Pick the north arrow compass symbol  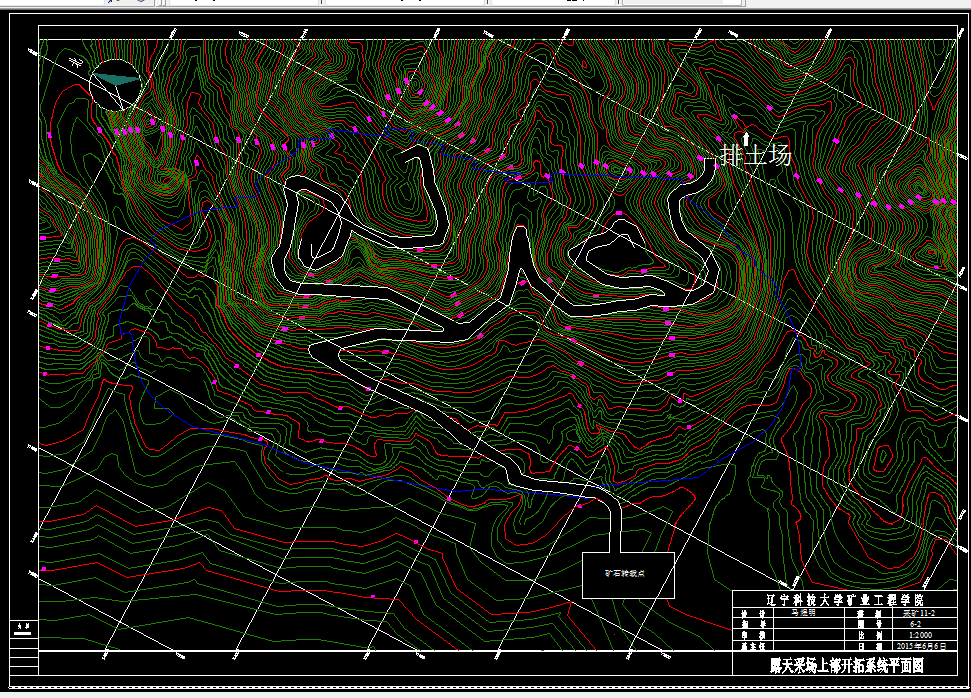click(x=116, y=85)
